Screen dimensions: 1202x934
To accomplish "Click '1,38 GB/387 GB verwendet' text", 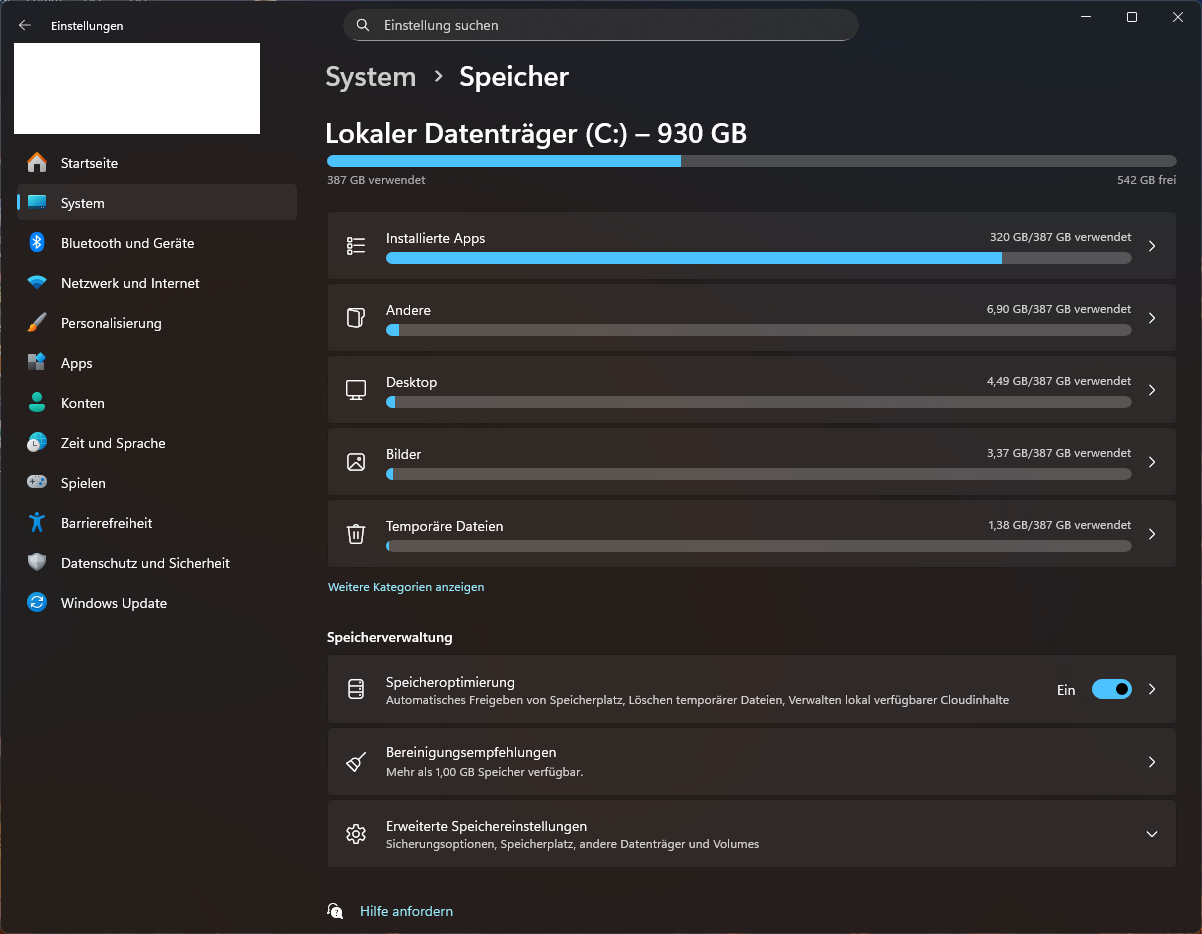I will 1059,525.
